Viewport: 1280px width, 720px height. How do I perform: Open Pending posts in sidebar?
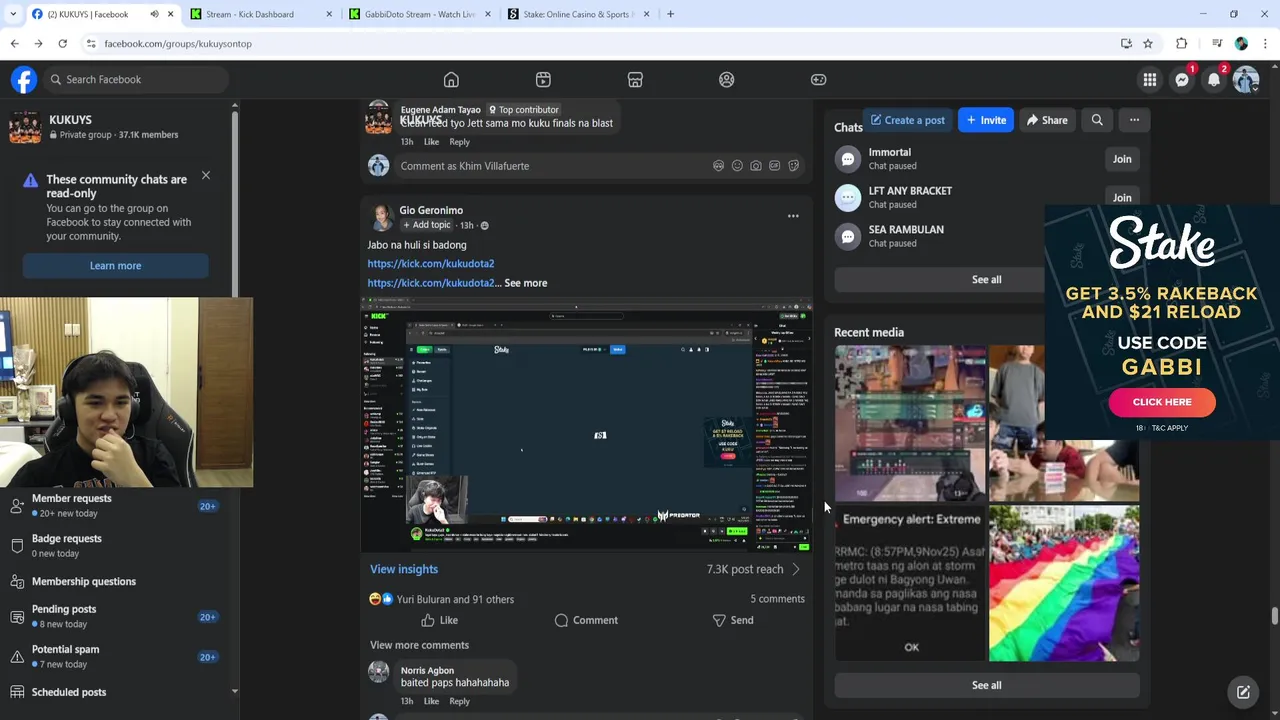pyautogui.click(x=117, y=616)
